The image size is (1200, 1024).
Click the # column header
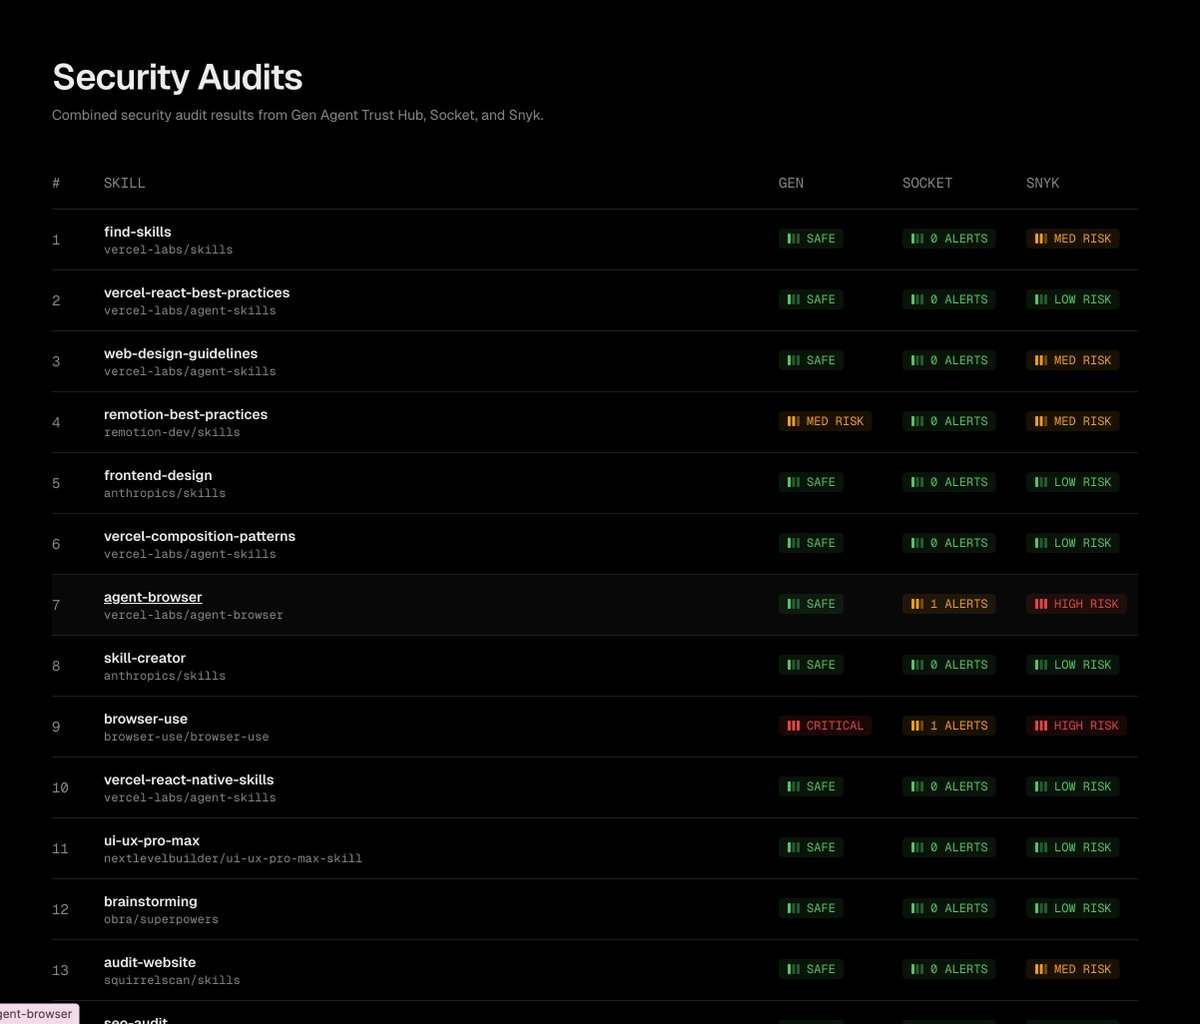(x=56, y=184)
